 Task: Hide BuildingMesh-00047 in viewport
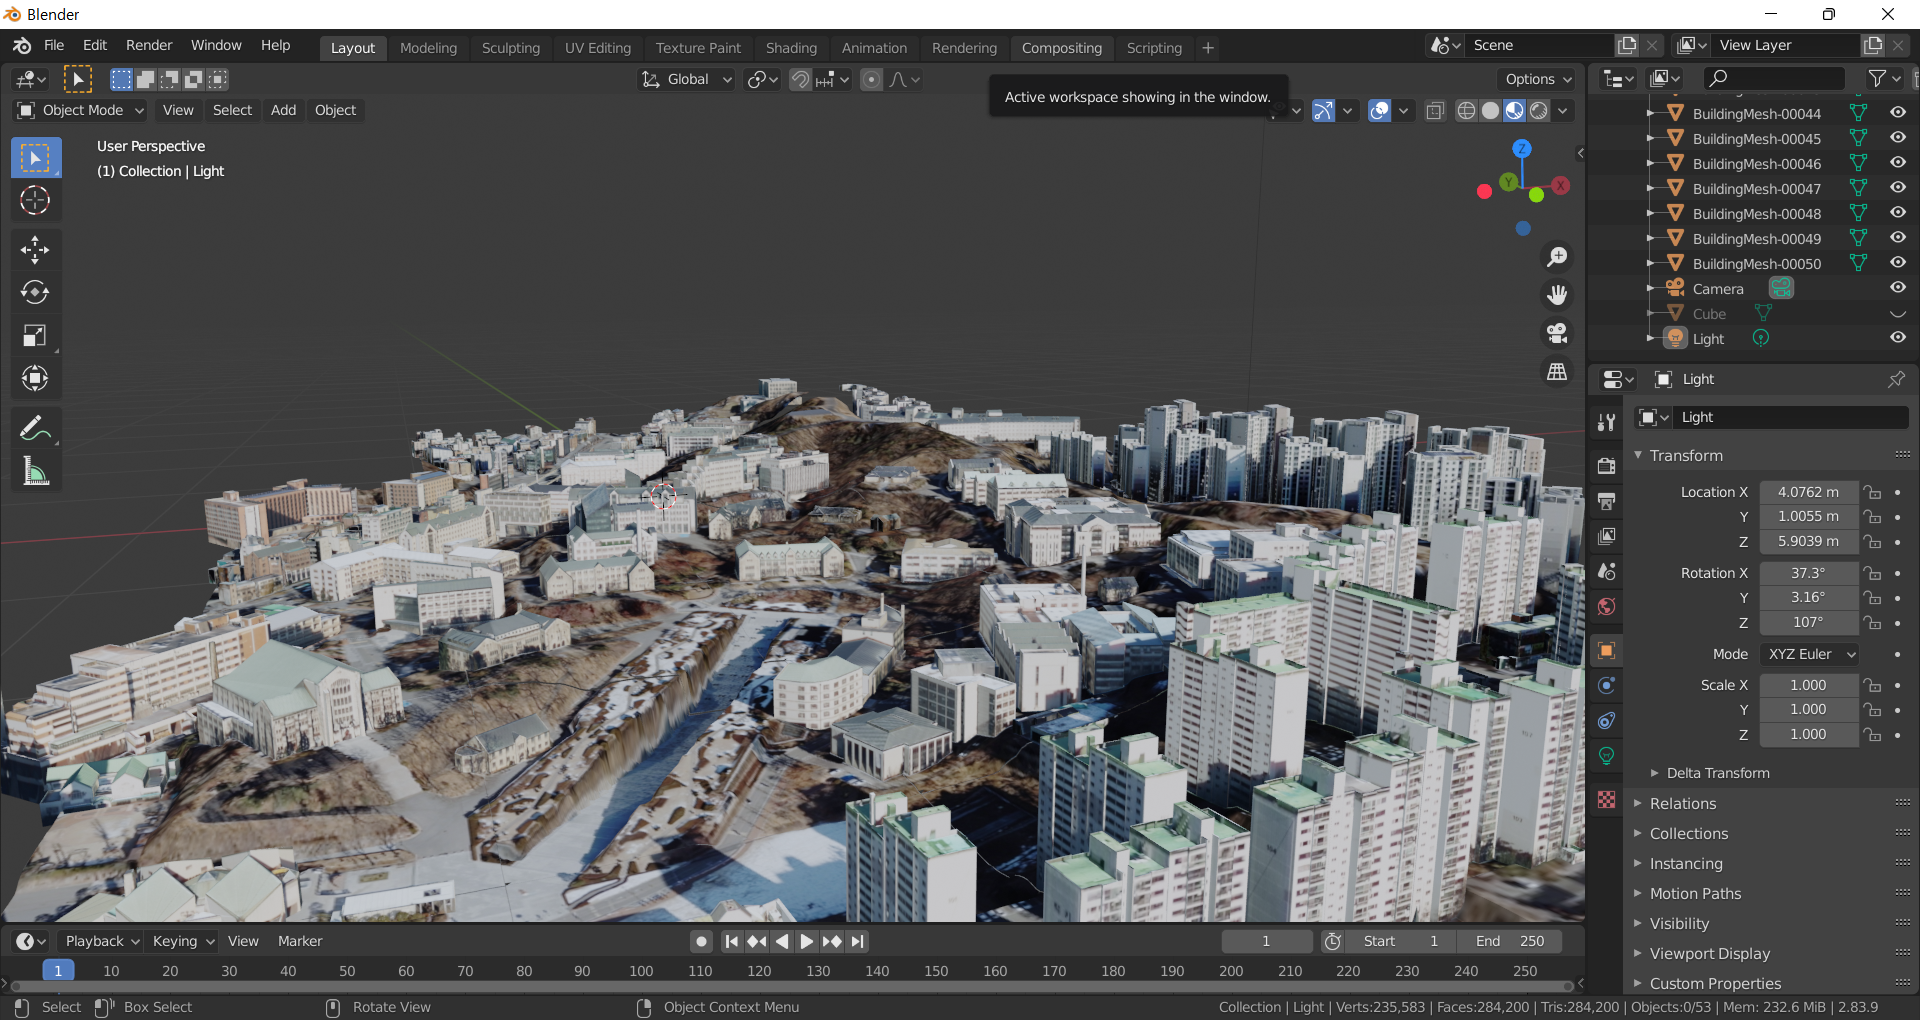pyautogui.click(x=1897, y=188)
